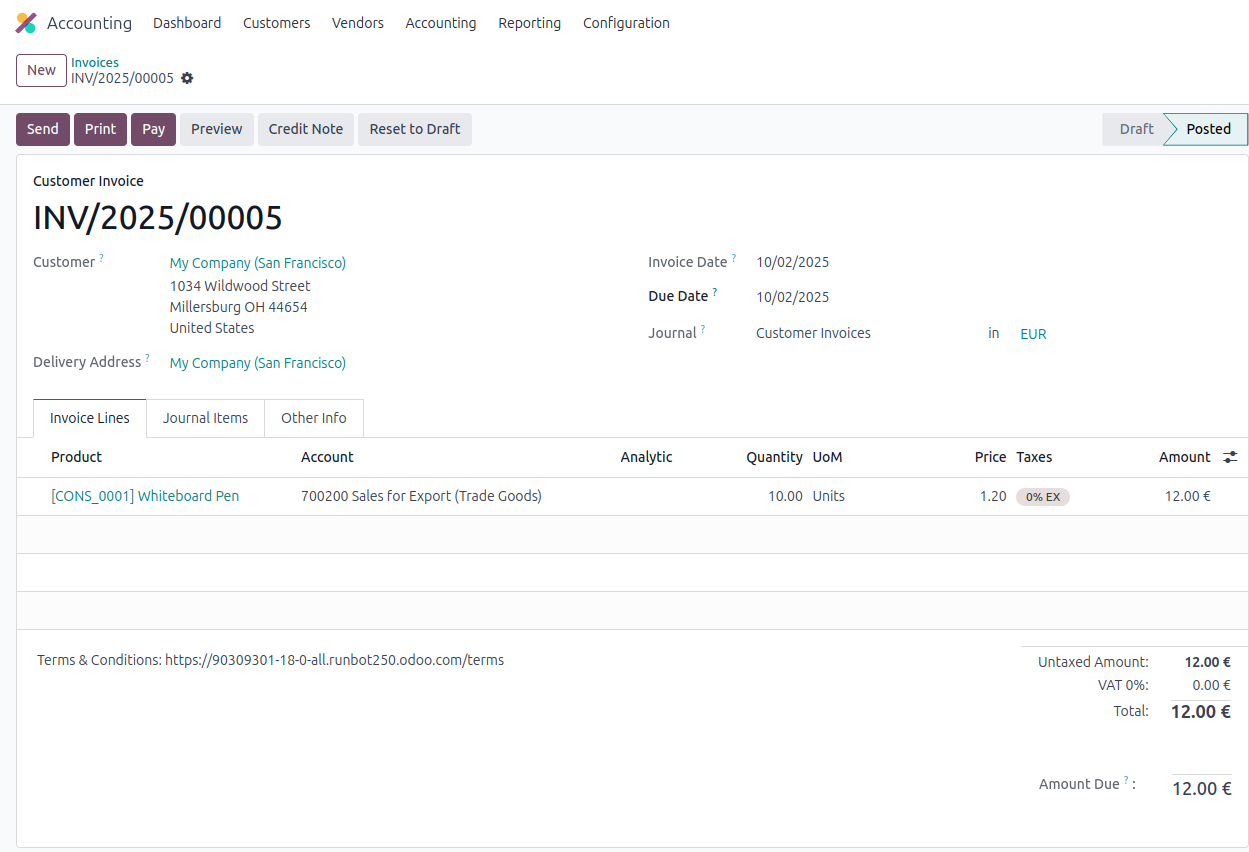Click the Due Date help question mark
Viewport: 1249px width, 852px height.
pos(714,292)
